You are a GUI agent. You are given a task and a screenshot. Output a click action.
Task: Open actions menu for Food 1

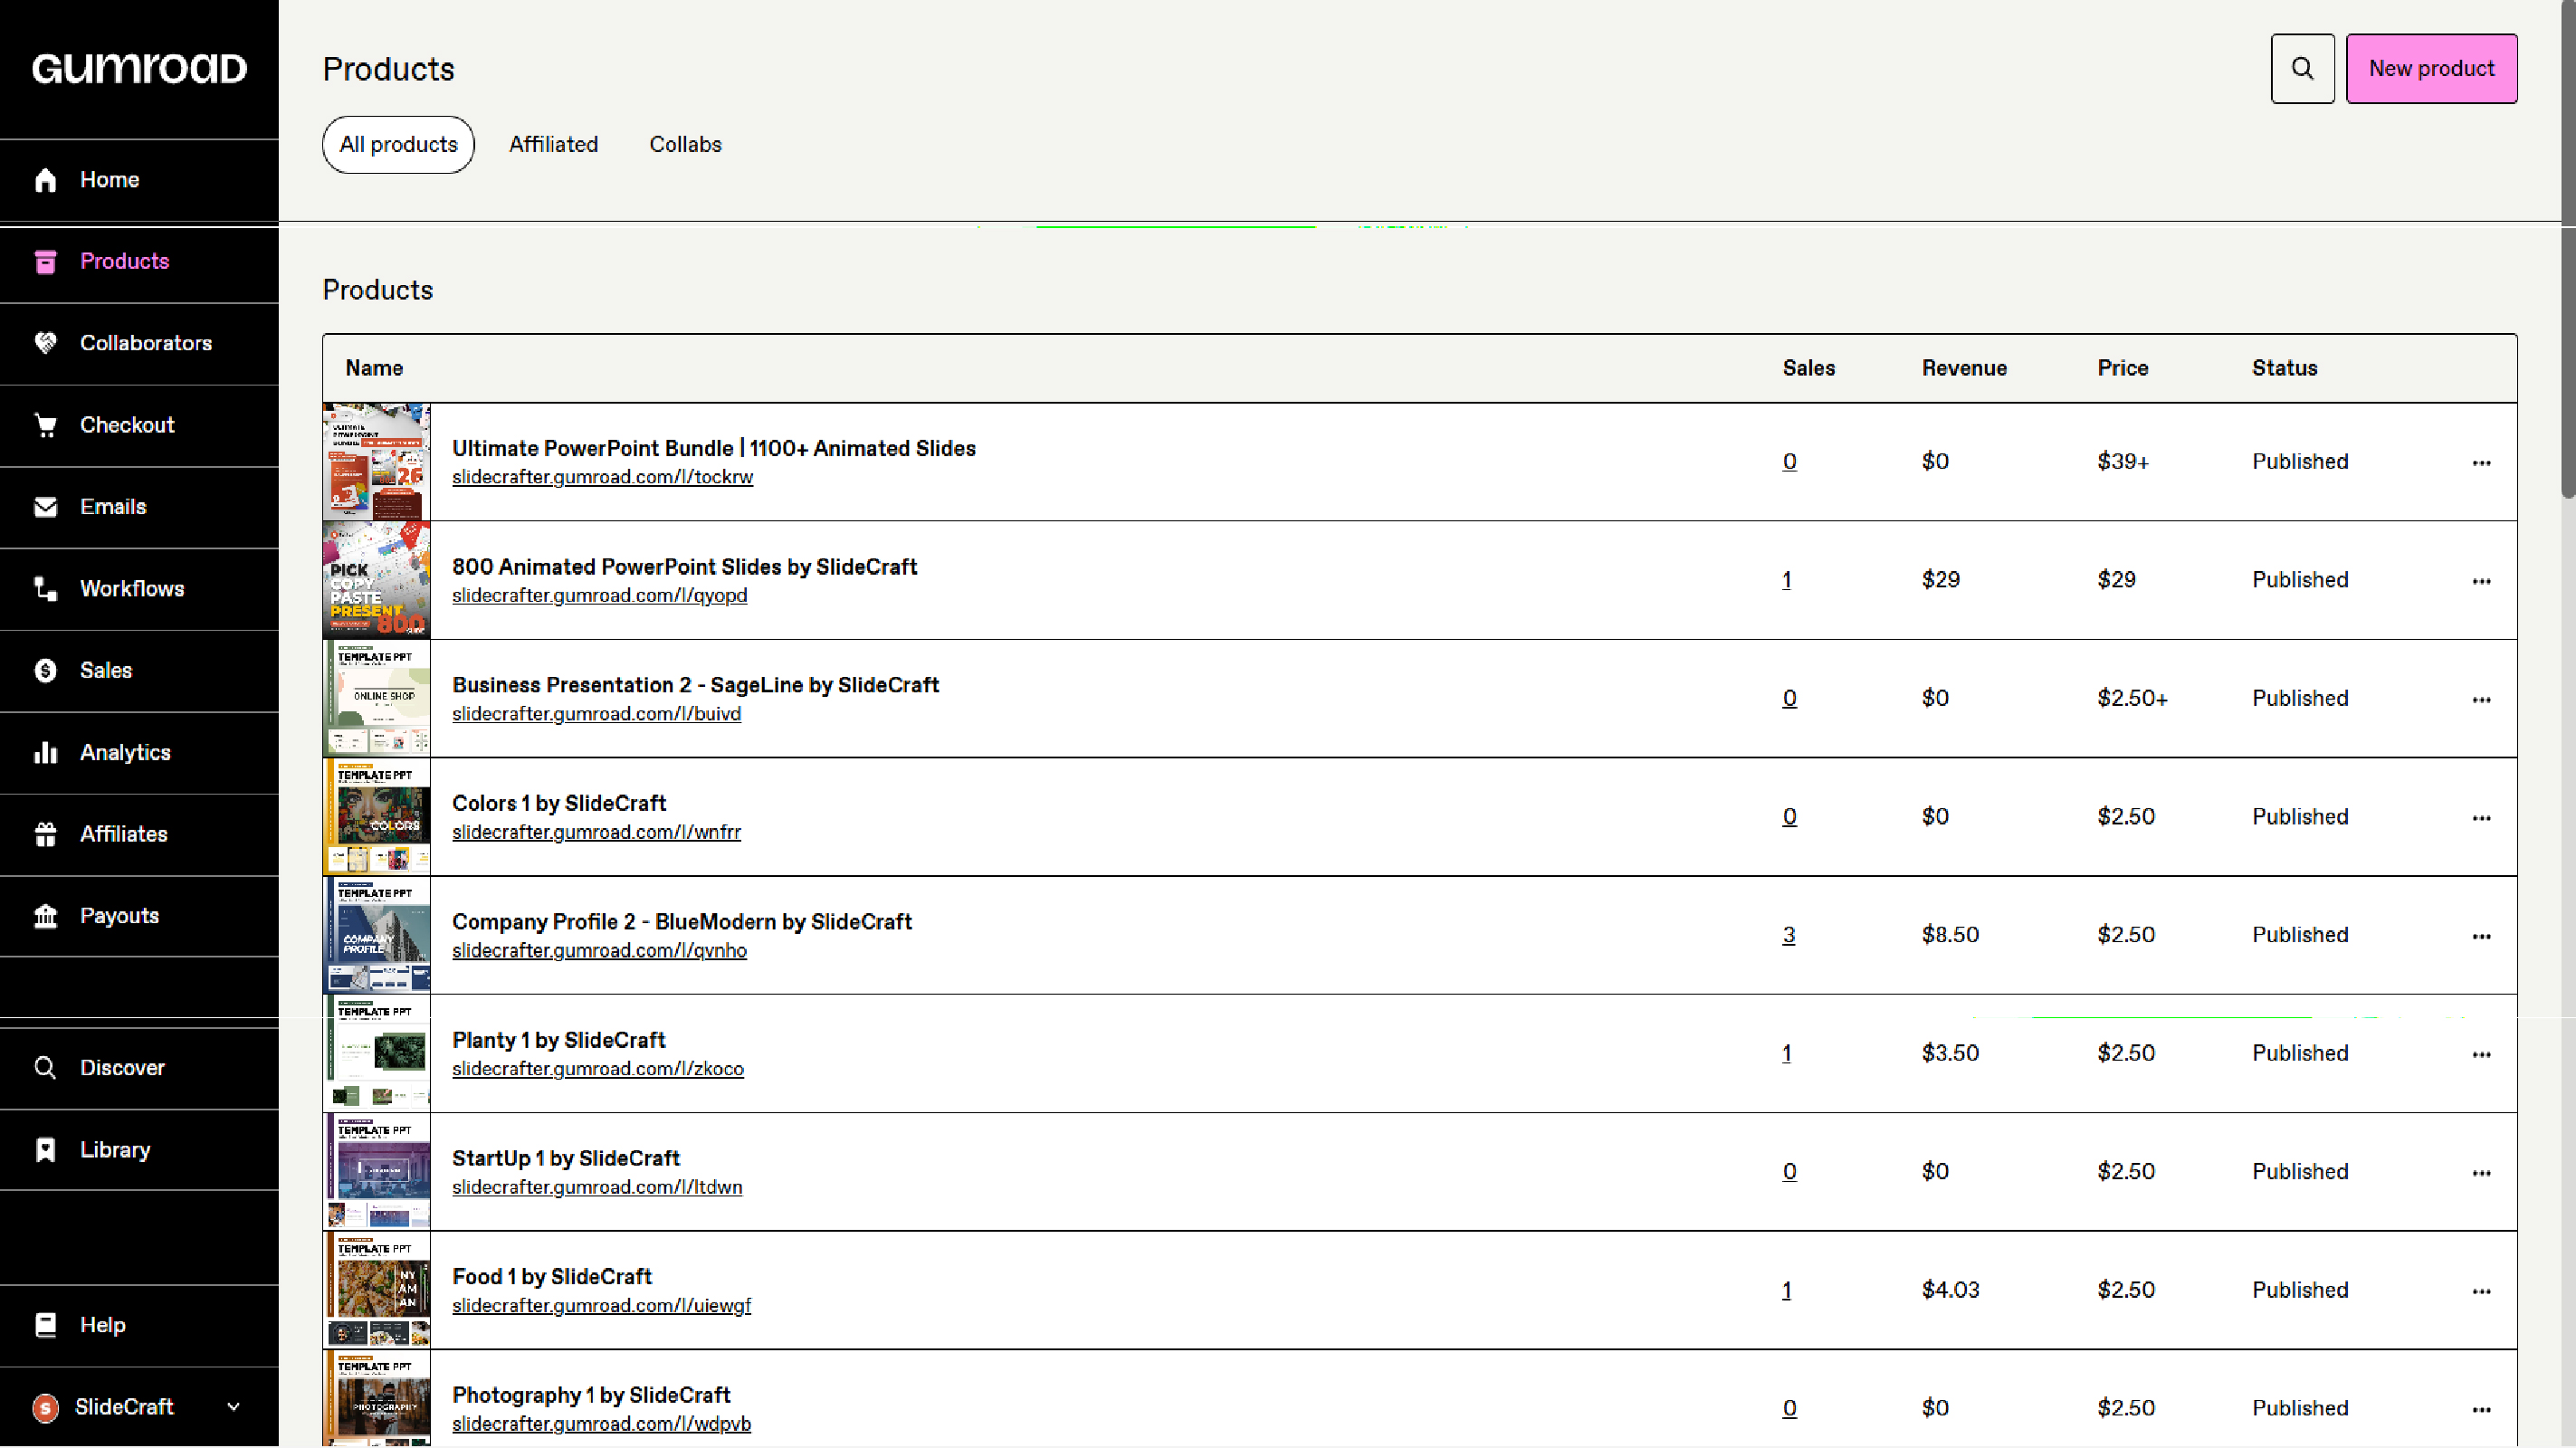(2481, 1291)
